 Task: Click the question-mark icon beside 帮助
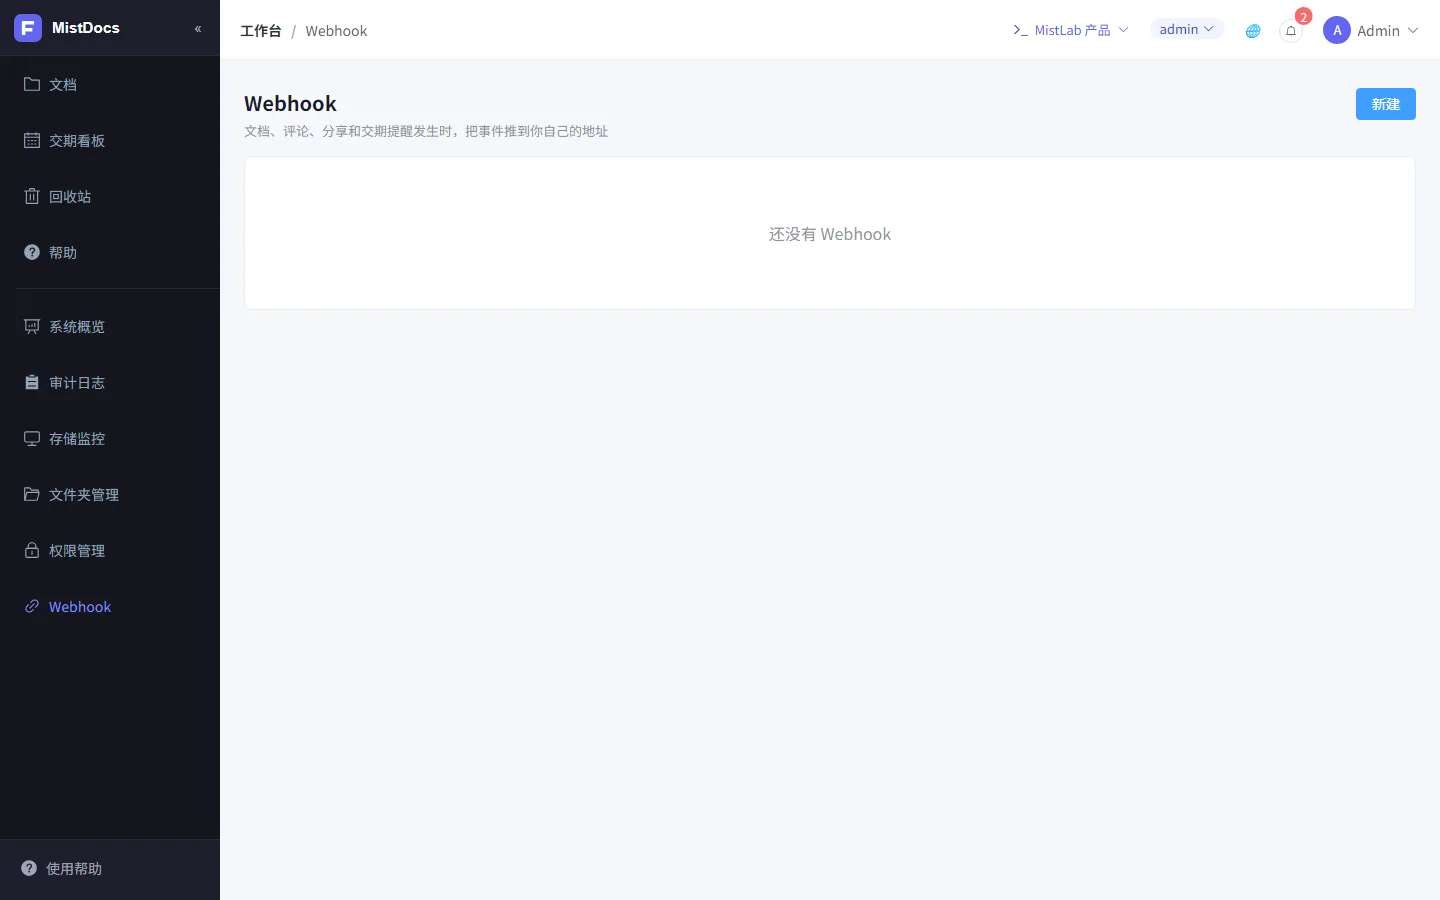32,252
